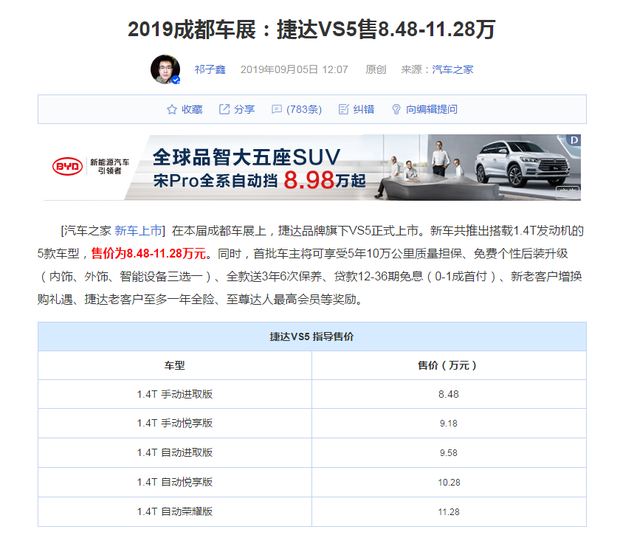Click the ad marker icon on banner corner

click(574, 140)
